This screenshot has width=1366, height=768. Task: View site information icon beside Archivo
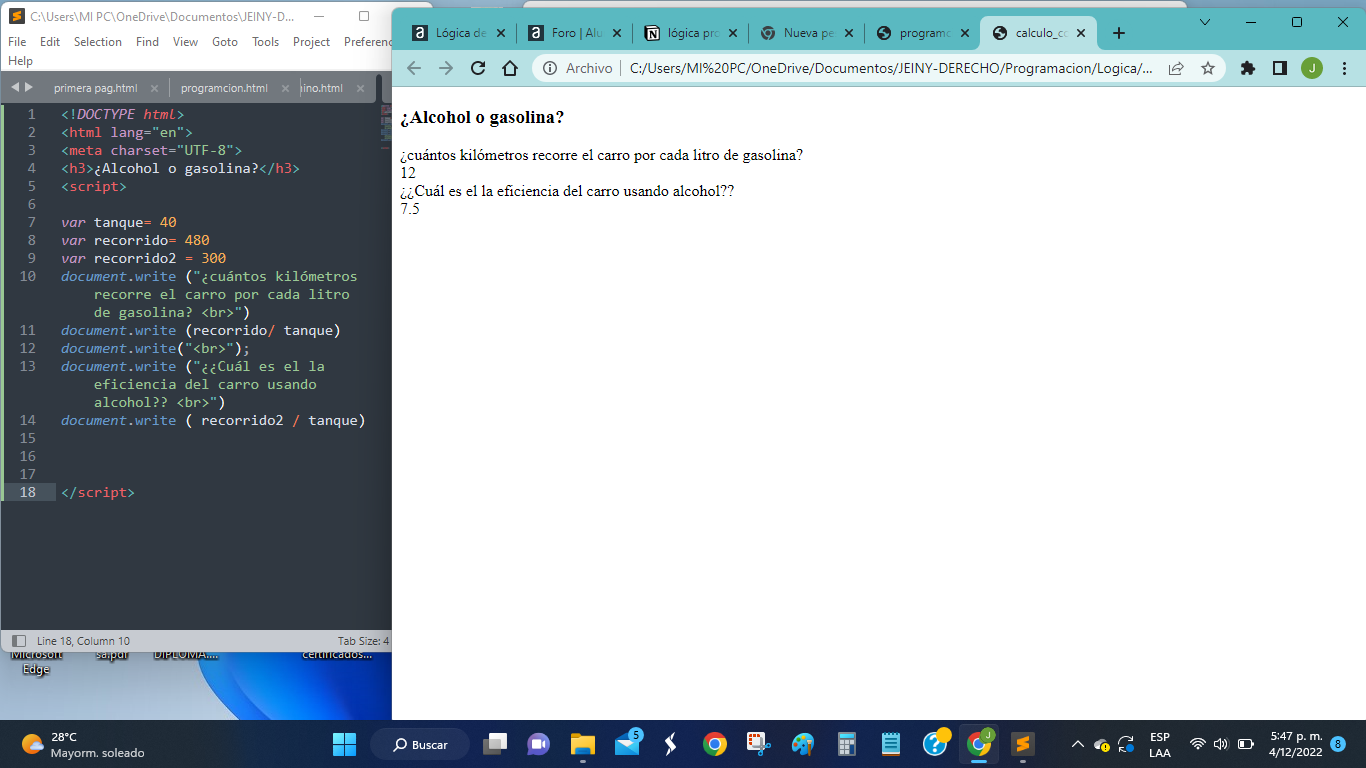coord(549,68)
